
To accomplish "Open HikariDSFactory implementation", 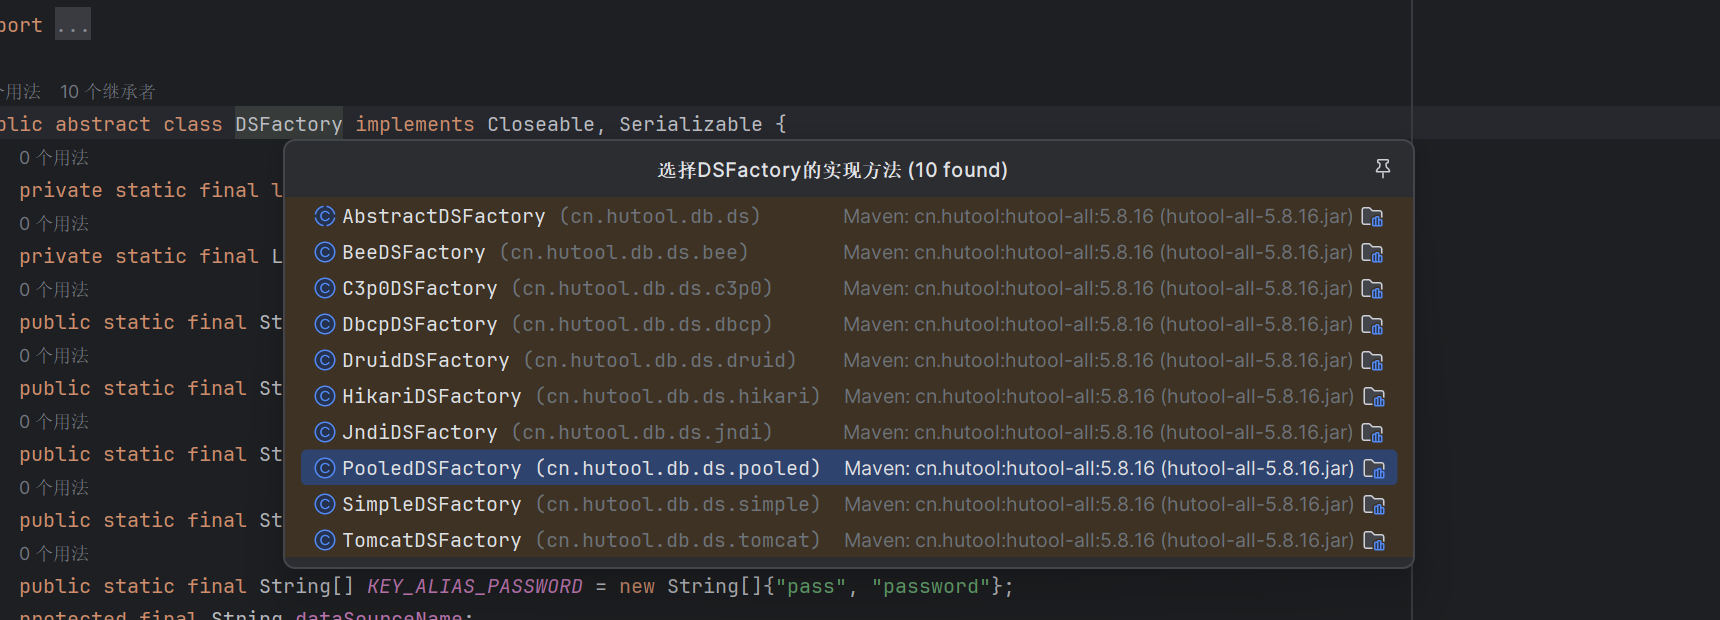I will pos(849,396).
